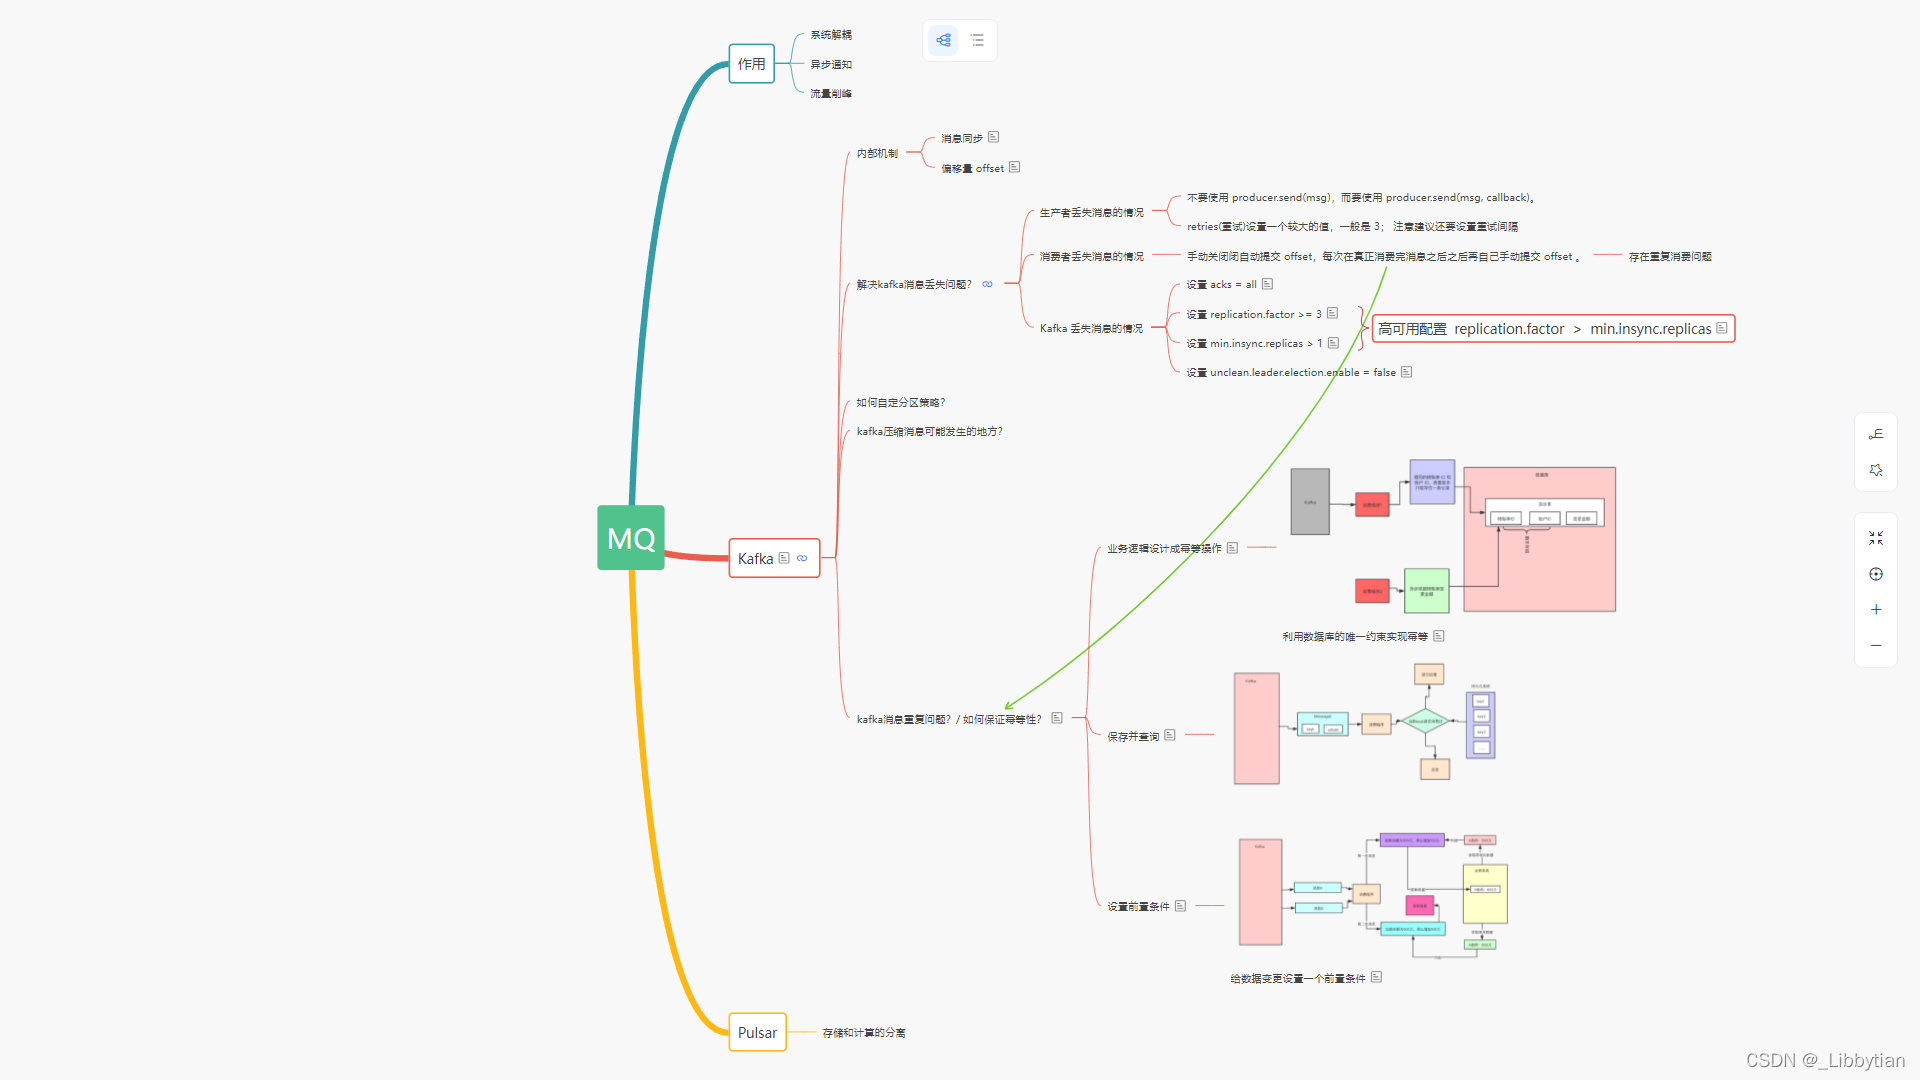Open note icon beside unclean.leader.election.enable = false
1920x1080 pixels.
pyautogui.click(x=1406, y=372)
